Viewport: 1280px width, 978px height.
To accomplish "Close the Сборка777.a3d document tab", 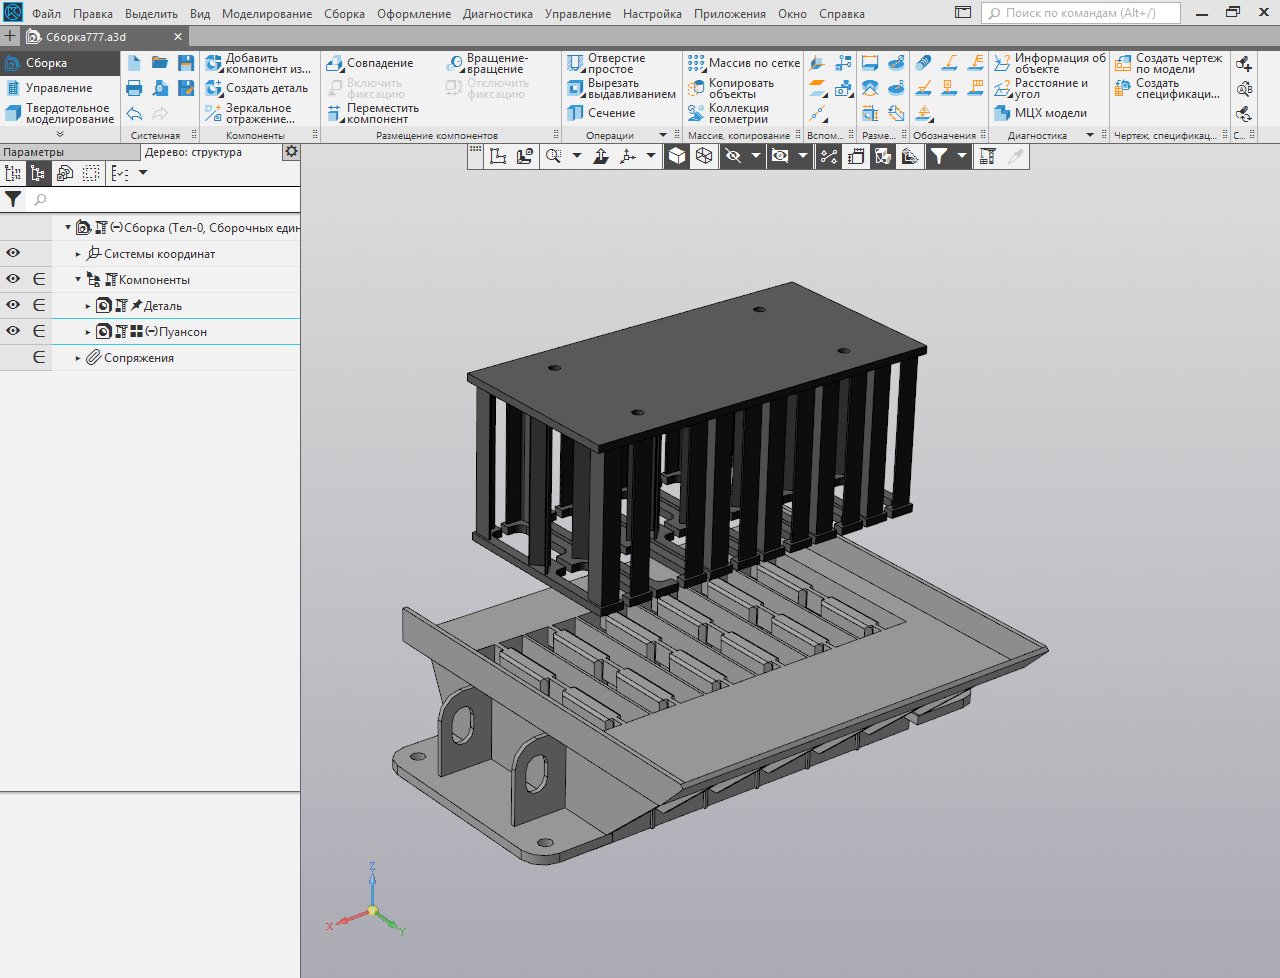I will 178,36.
